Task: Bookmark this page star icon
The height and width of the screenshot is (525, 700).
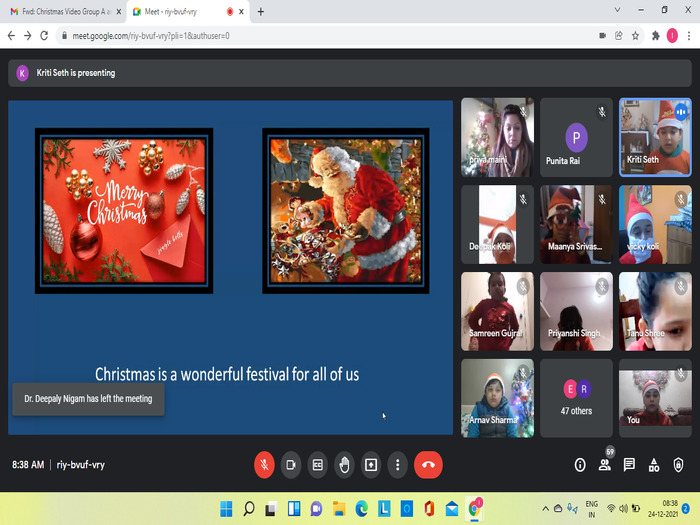Action: click(x=635, y=36)
